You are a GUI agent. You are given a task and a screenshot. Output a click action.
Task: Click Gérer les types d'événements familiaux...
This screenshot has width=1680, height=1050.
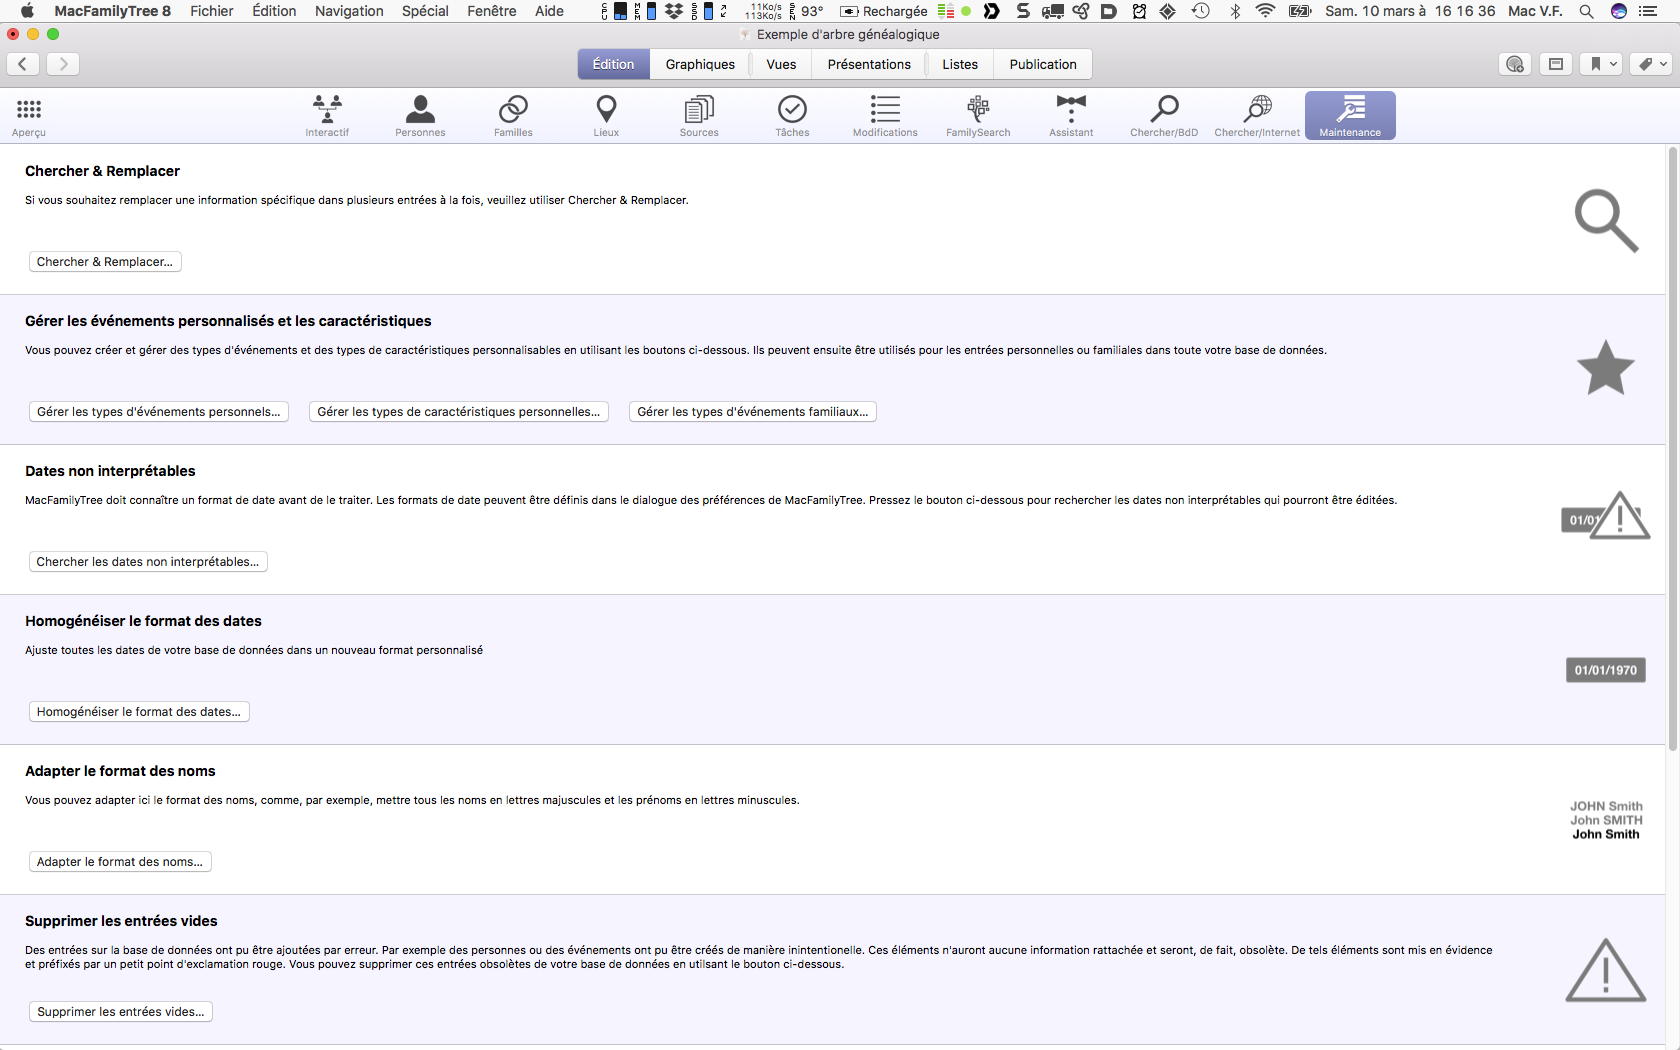point(753,412)
